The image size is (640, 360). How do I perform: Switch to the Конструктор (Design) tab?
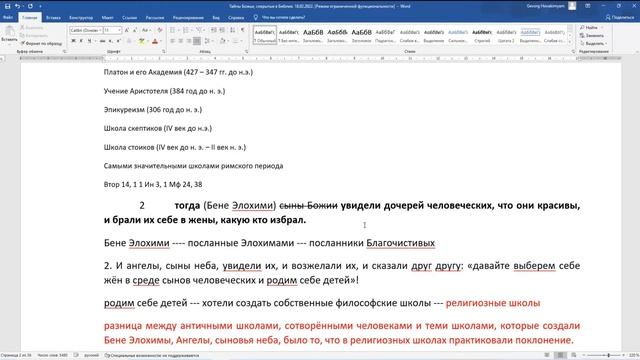click(81, 18)
